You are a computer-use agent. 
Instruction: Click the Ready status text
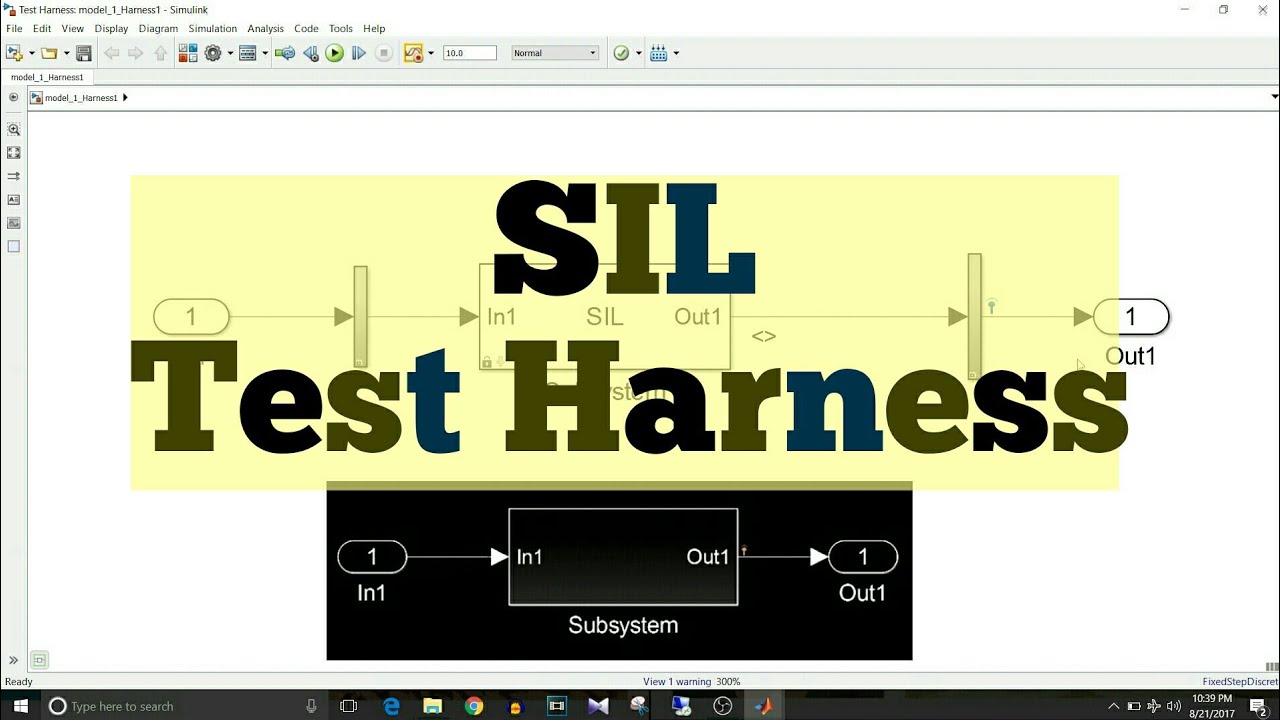(x=19, y=682)
